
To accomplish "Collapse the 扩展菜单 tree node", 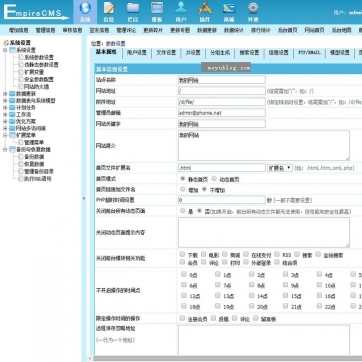I will tap(5, 135).
